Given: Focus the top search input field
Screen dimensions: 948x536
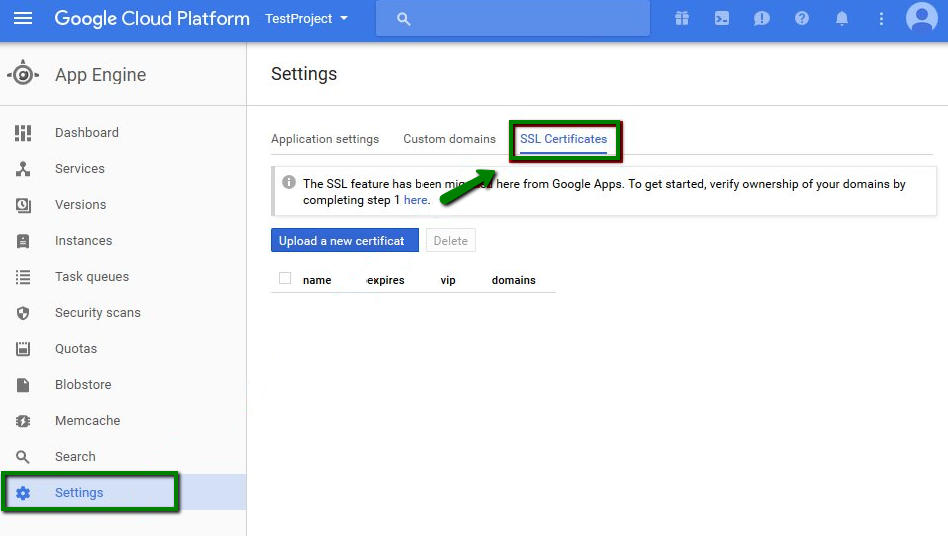Looking at the screenshot, I should 513,19.
